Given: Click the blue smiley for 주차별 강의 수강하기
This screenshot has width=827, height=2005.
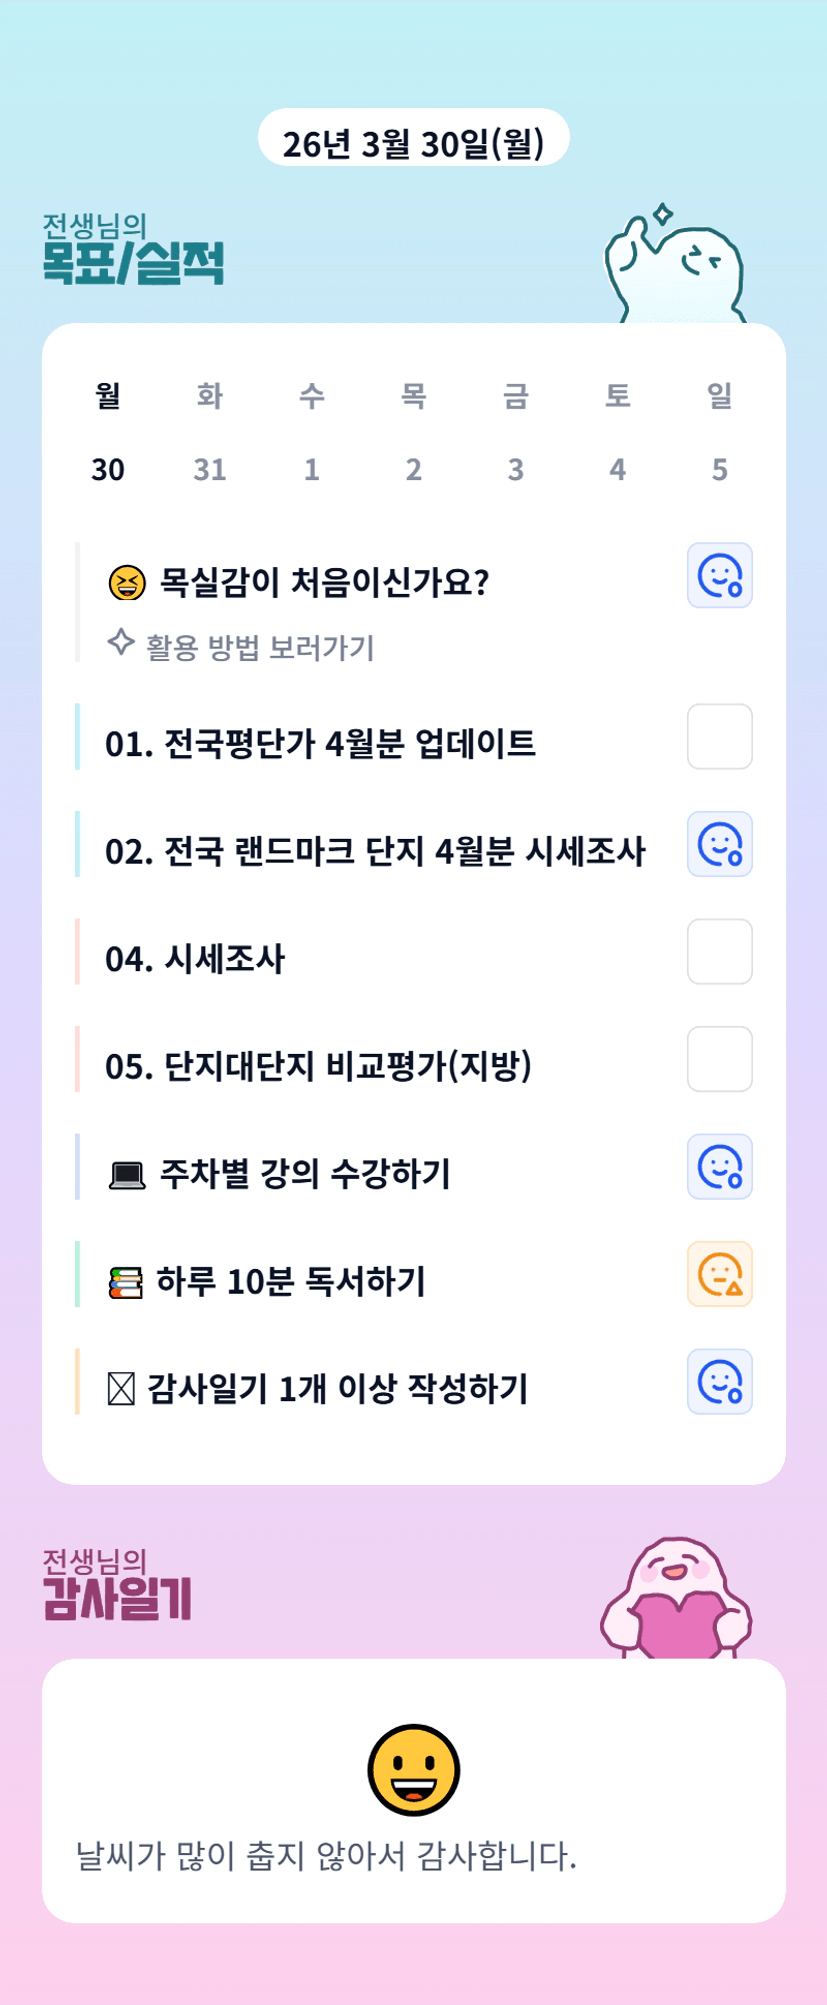Looking at the screenshot, I should 719,1167.
